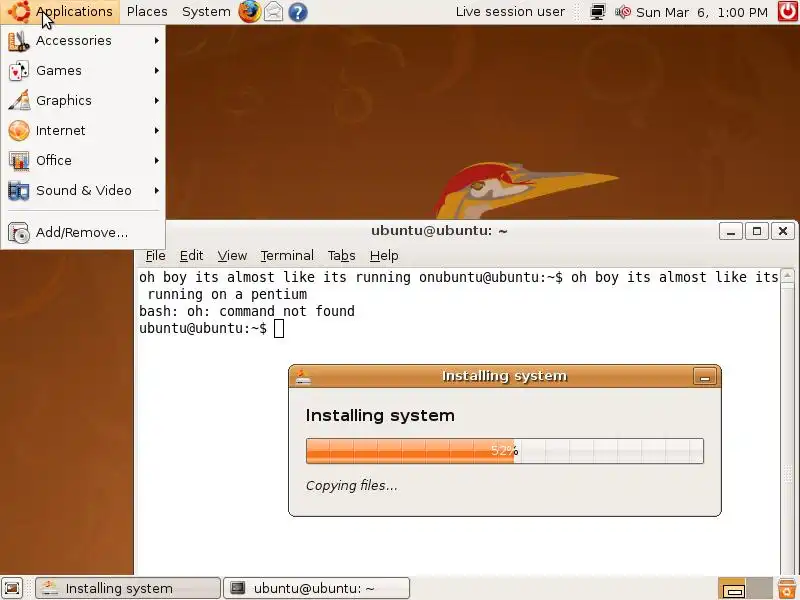Click the clock showing Sun Mar 6
The image size is (800, 600).
[702, 12]
